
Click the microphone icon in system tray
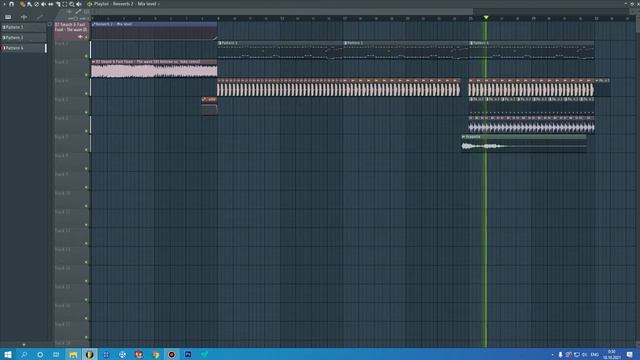pyautogui.click(x=560, y=355)
